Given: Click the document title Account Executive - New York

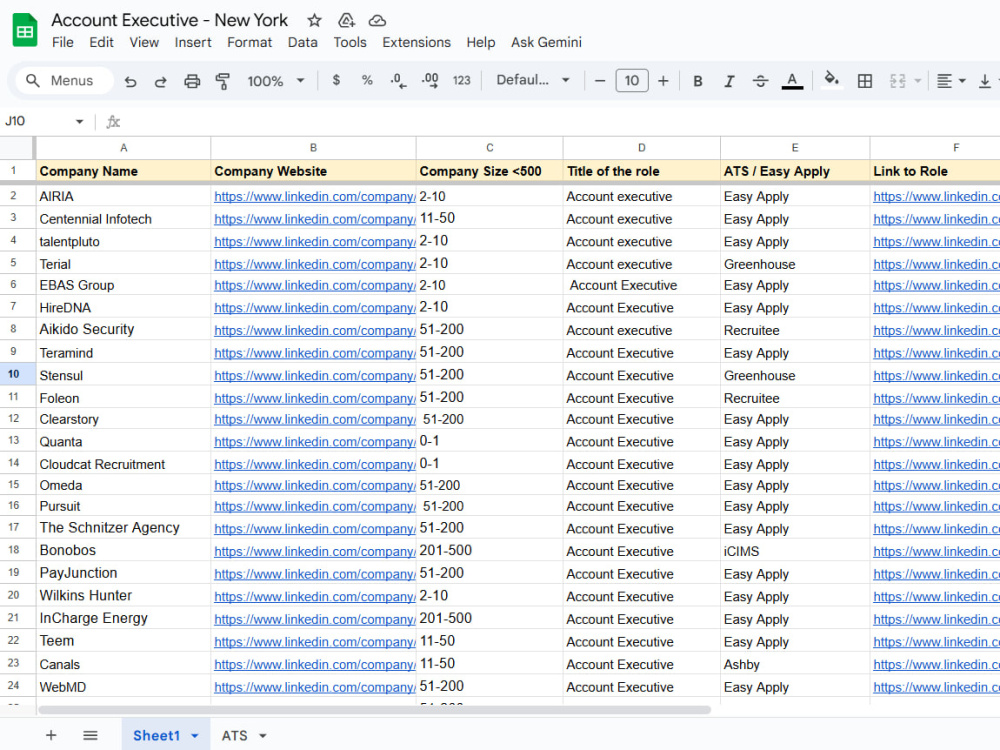Looking at the screenshot, I should (x=170, y=20).
